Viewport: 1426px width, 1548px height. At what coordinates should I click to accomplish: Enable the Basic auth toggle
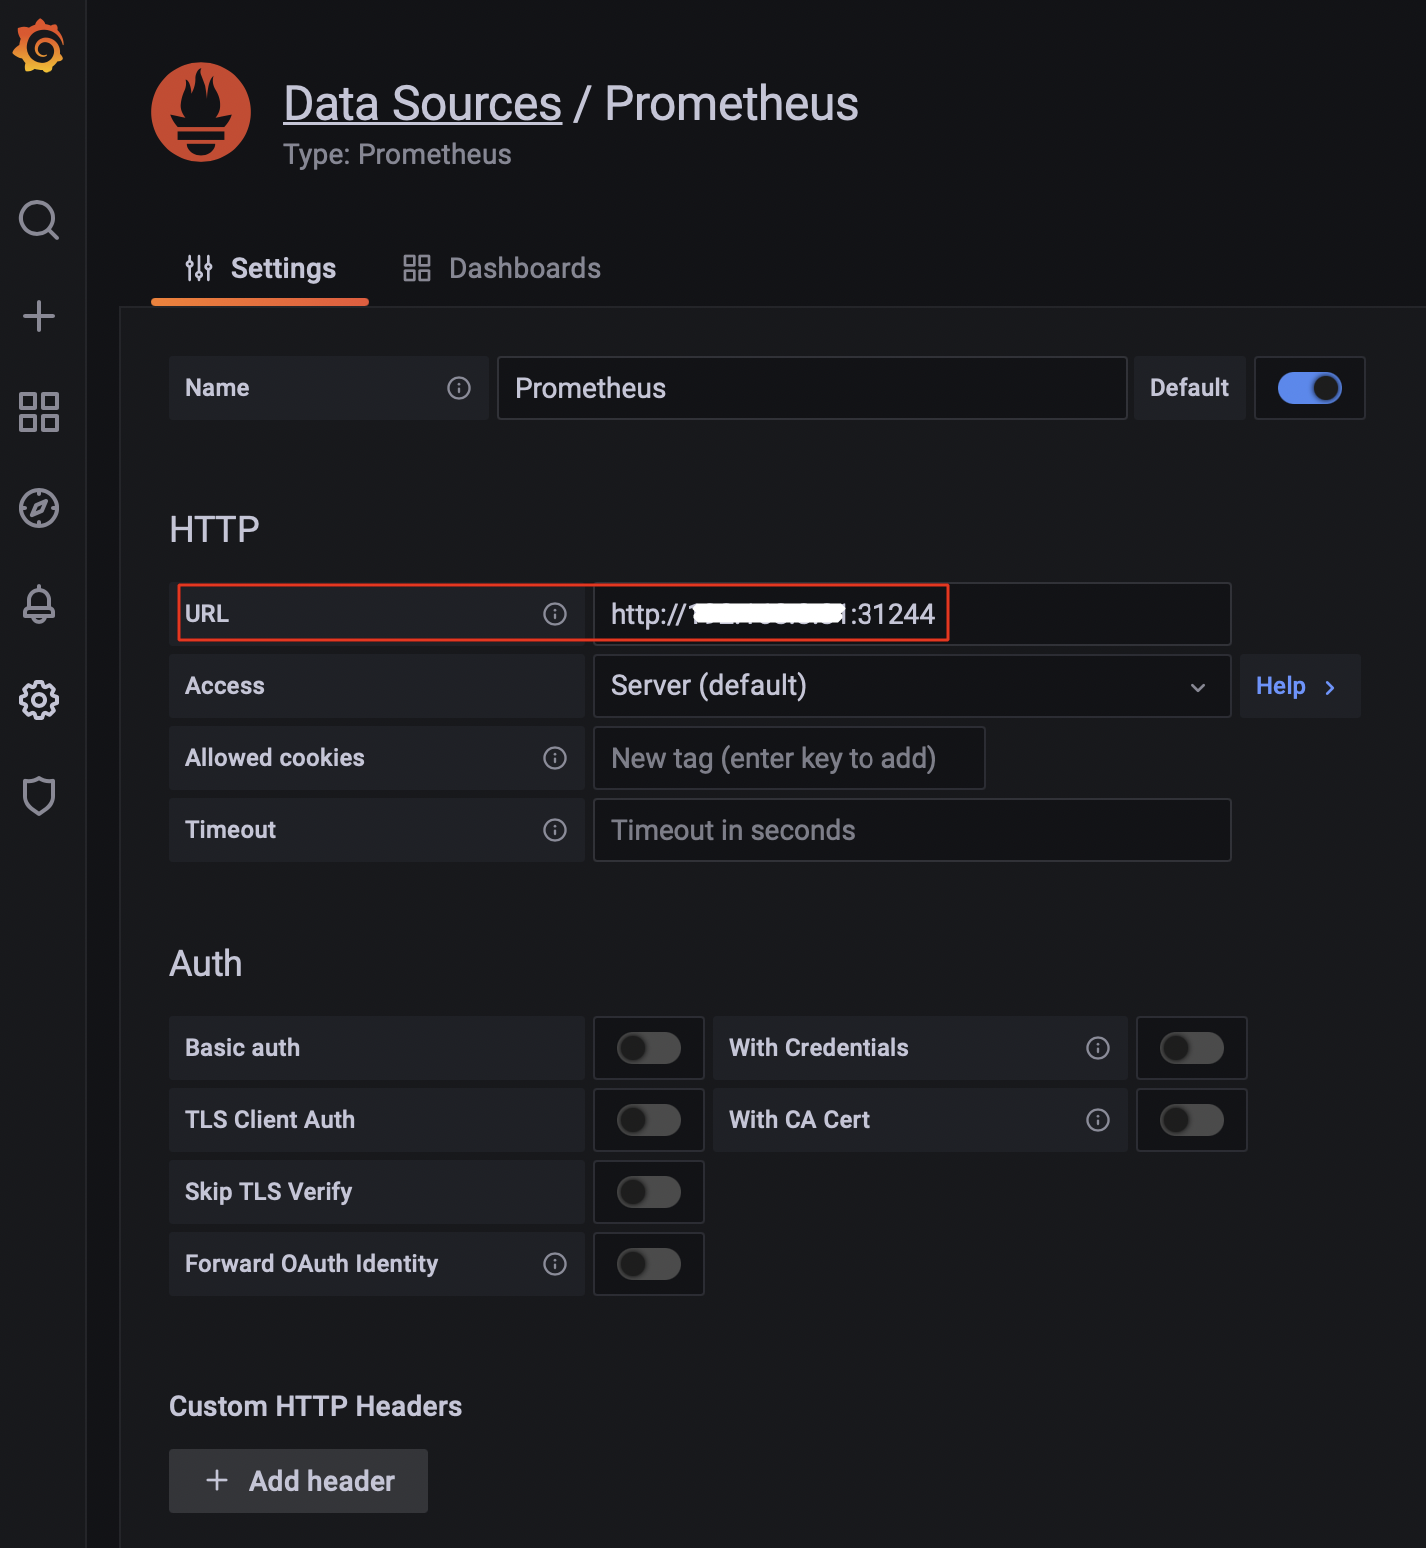(x=648, y=1048)
